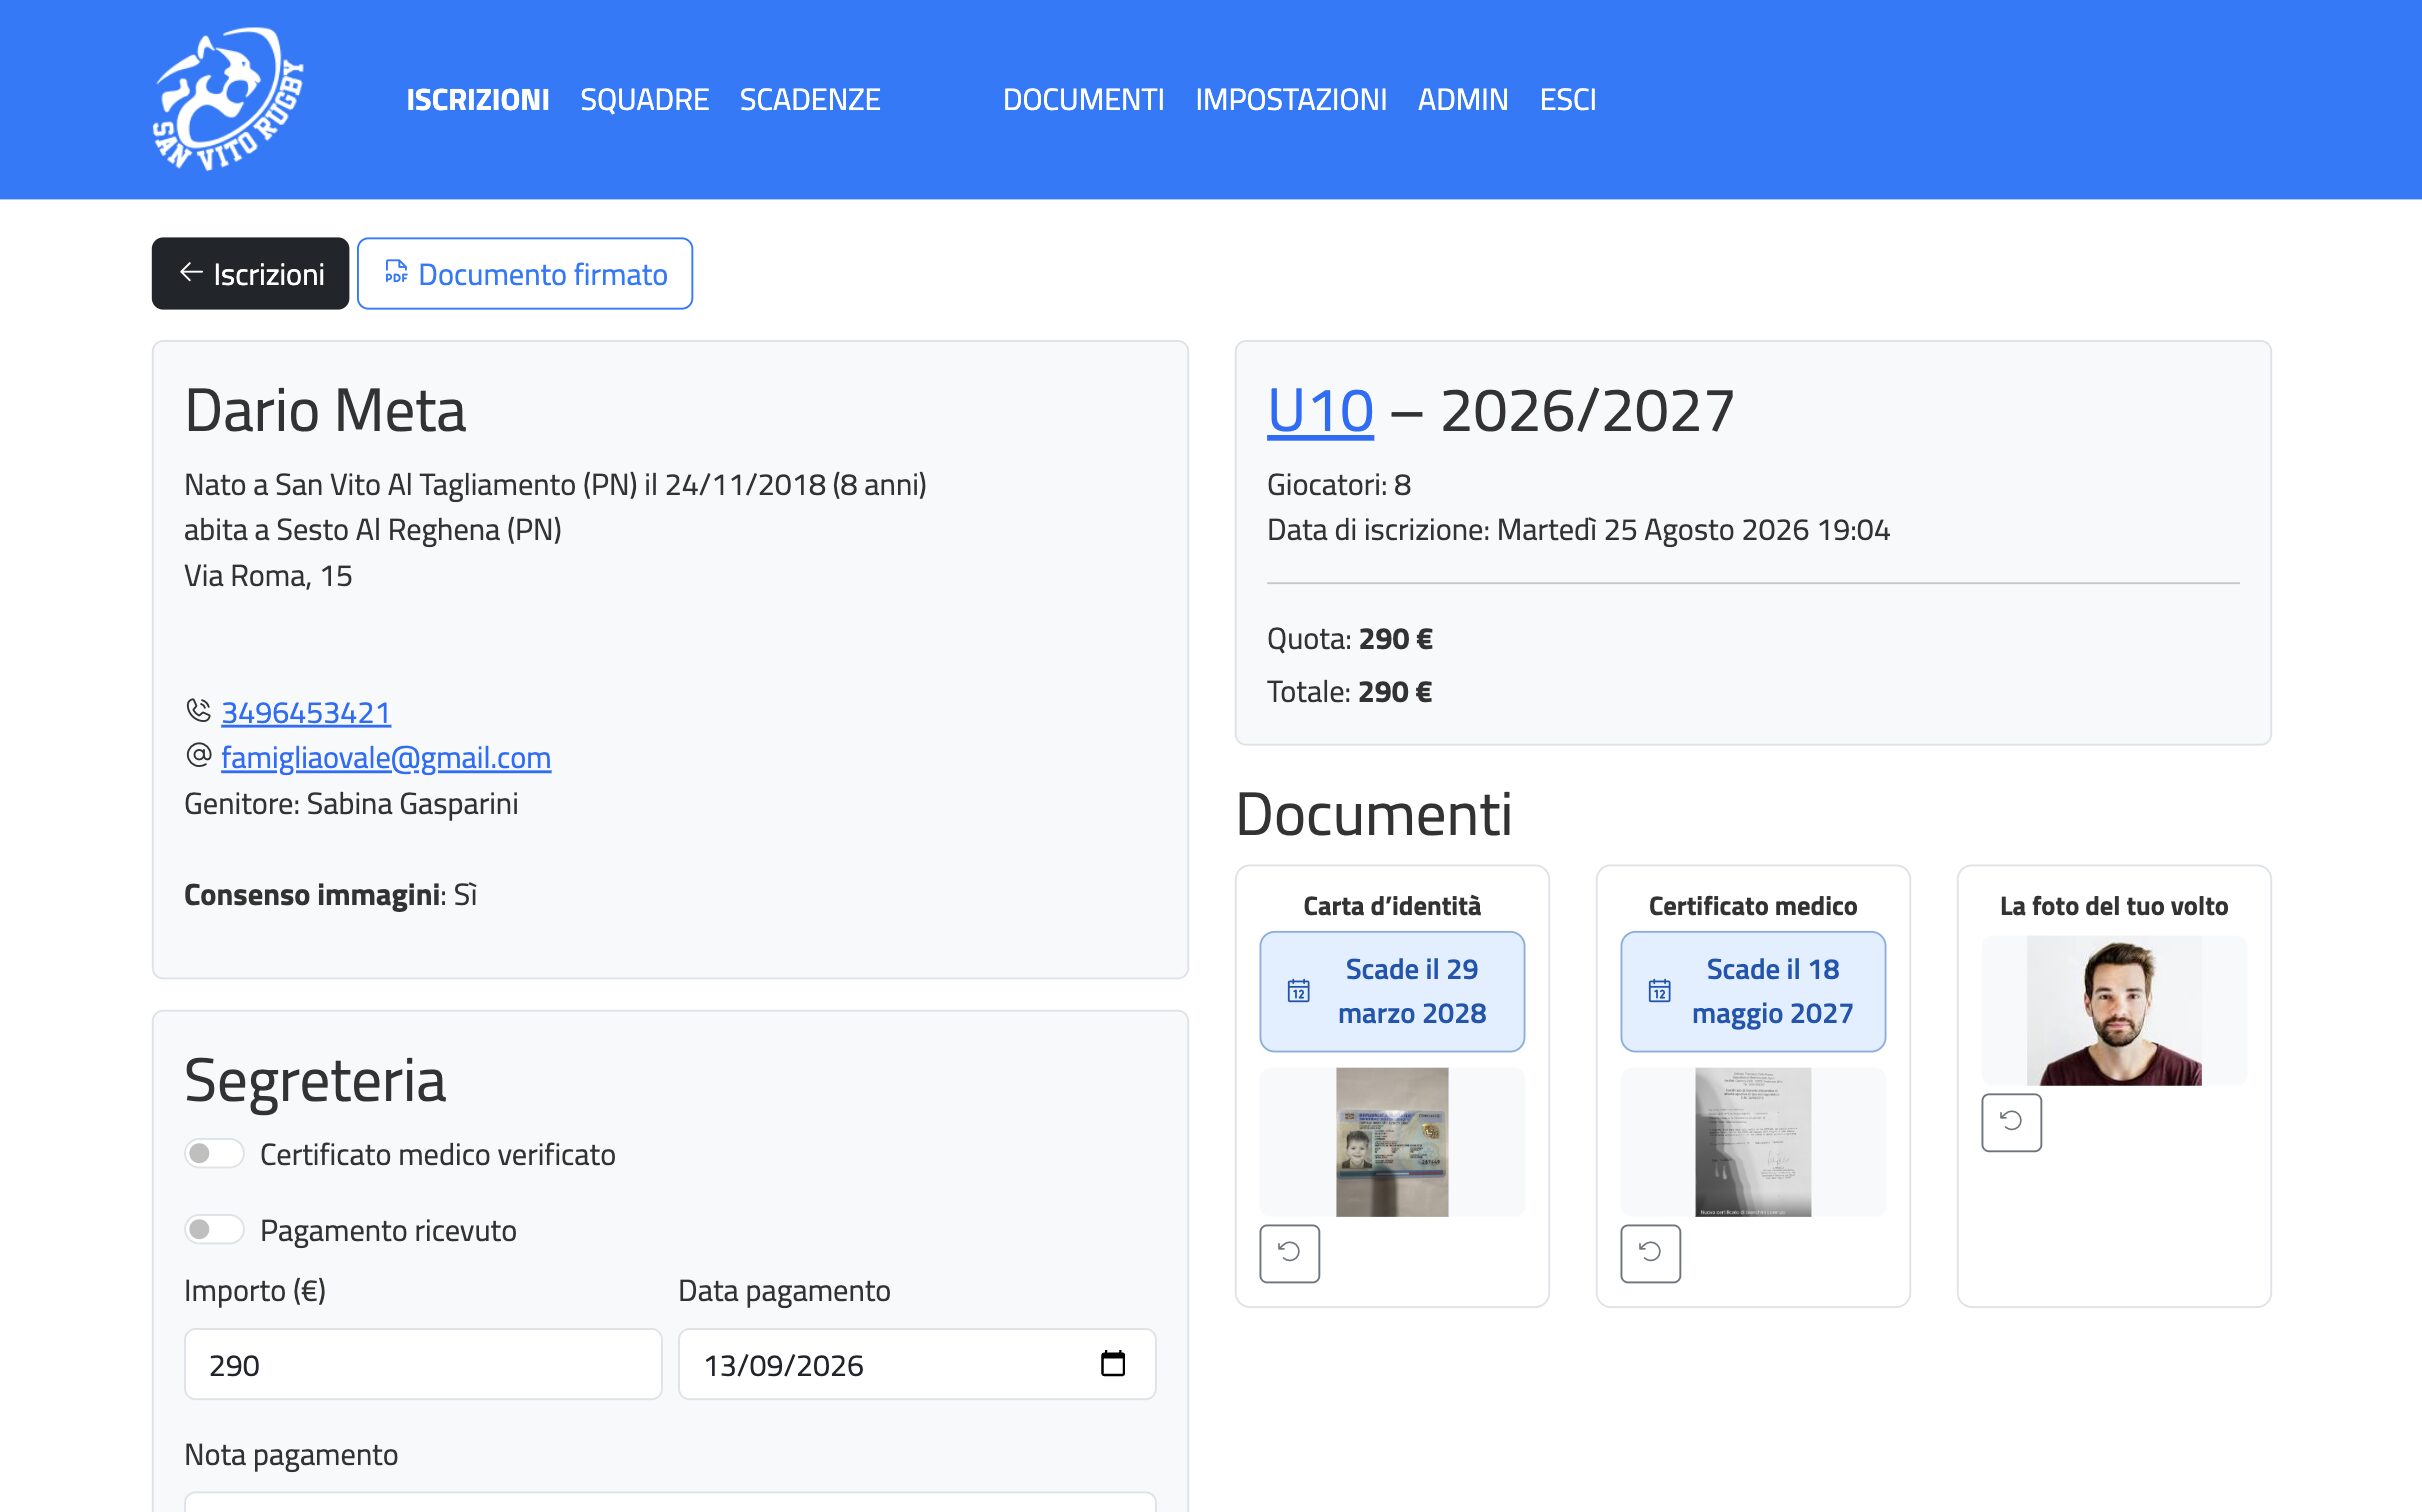Viewport: 2422px width, 1512px height.
Task: Rotate the face photo image
Action: (2011, 1121)
